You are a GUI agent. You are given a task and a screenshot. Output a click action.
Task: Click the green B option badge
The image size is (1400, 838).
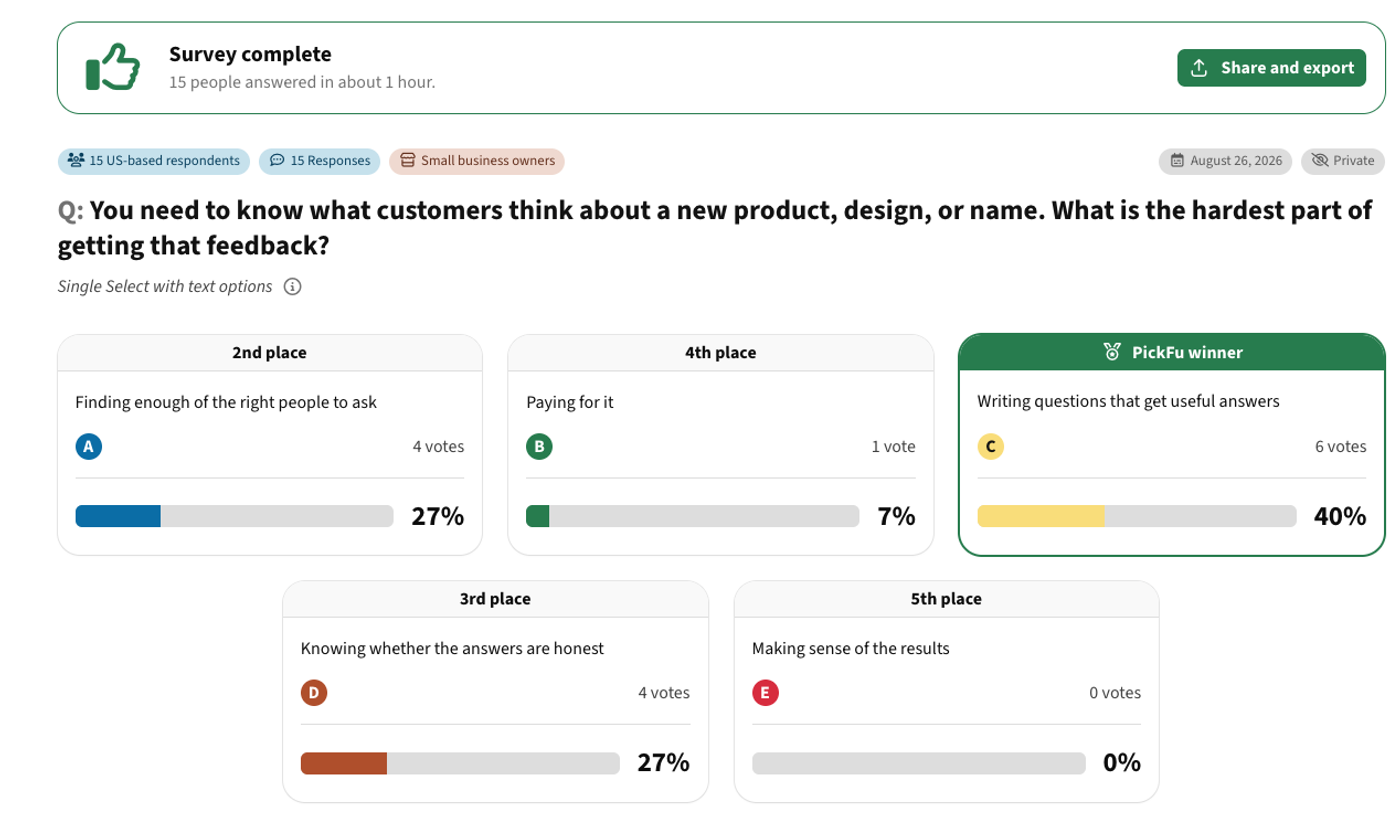[539, 447]
